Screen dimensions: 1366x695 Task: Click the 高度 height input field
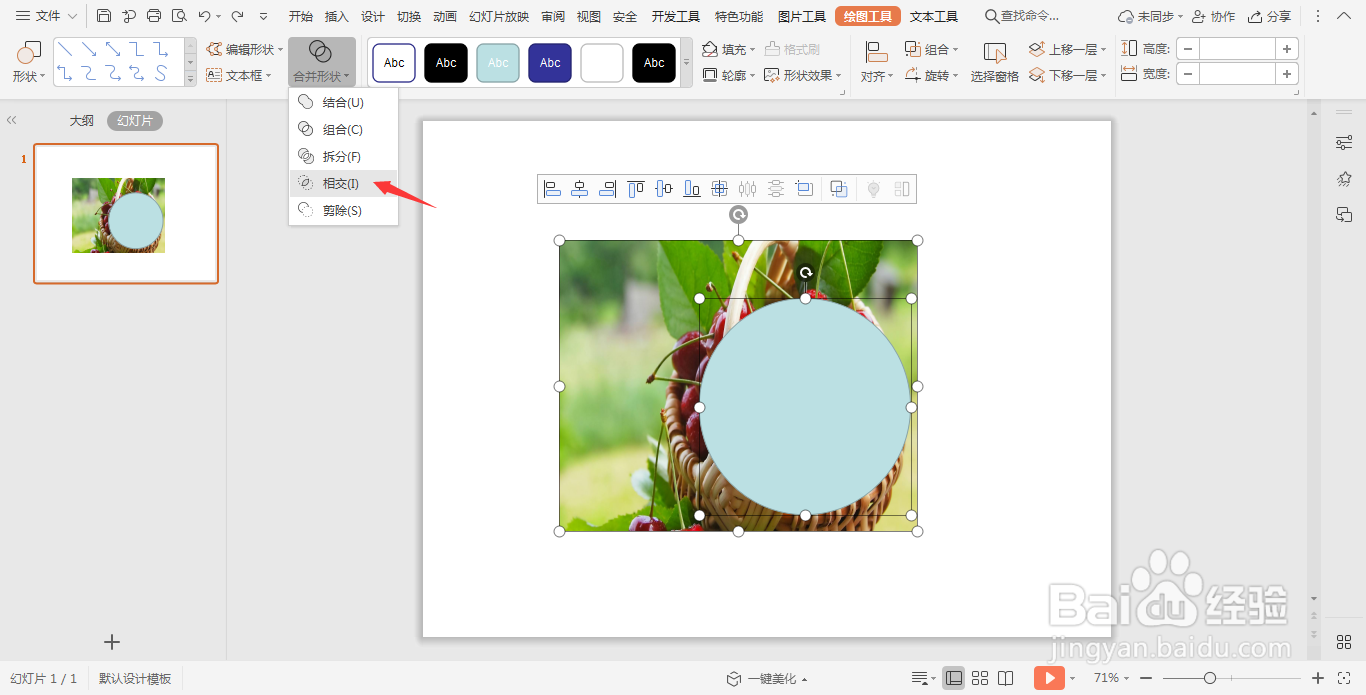click(x=1237, y=48)
